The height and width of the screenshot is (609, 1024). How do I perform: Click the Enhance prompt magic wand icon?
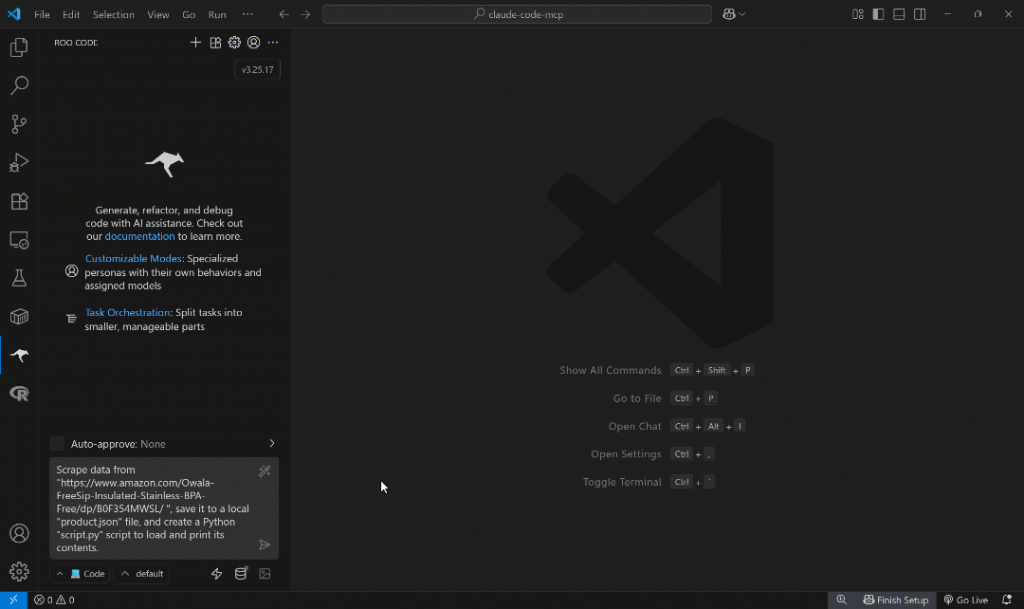point(265,471)
